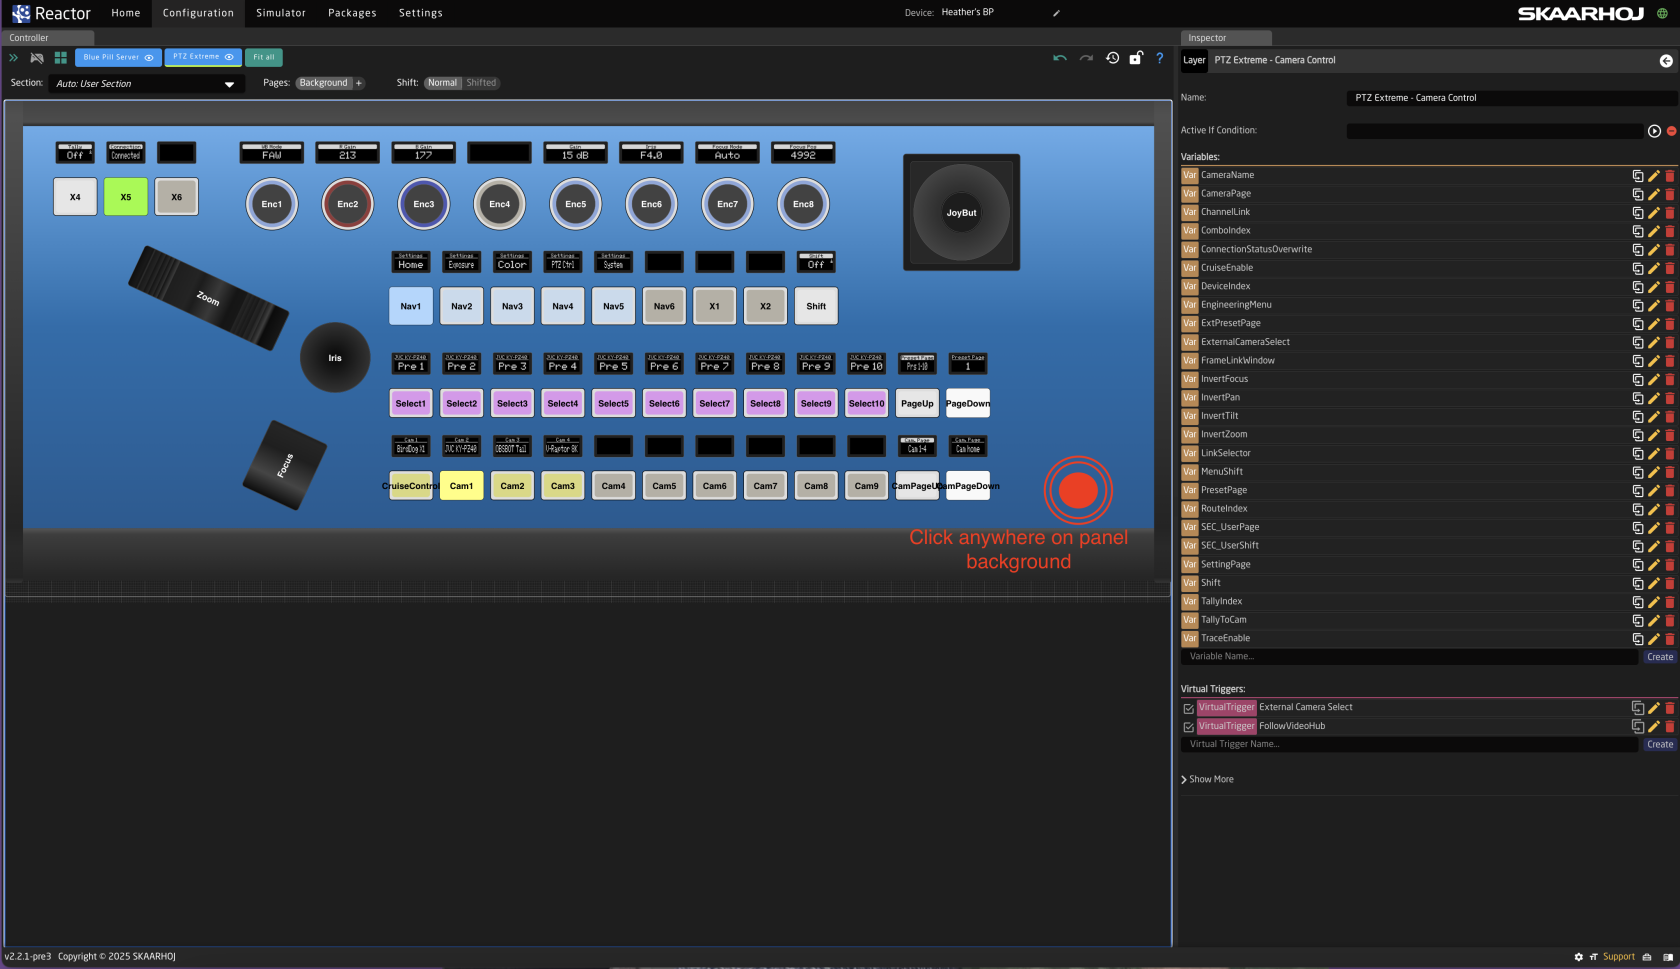Viewport: 1680px width, 969px height.
Task: Click the Variable Name input field
Action: tap(1410, 657)
